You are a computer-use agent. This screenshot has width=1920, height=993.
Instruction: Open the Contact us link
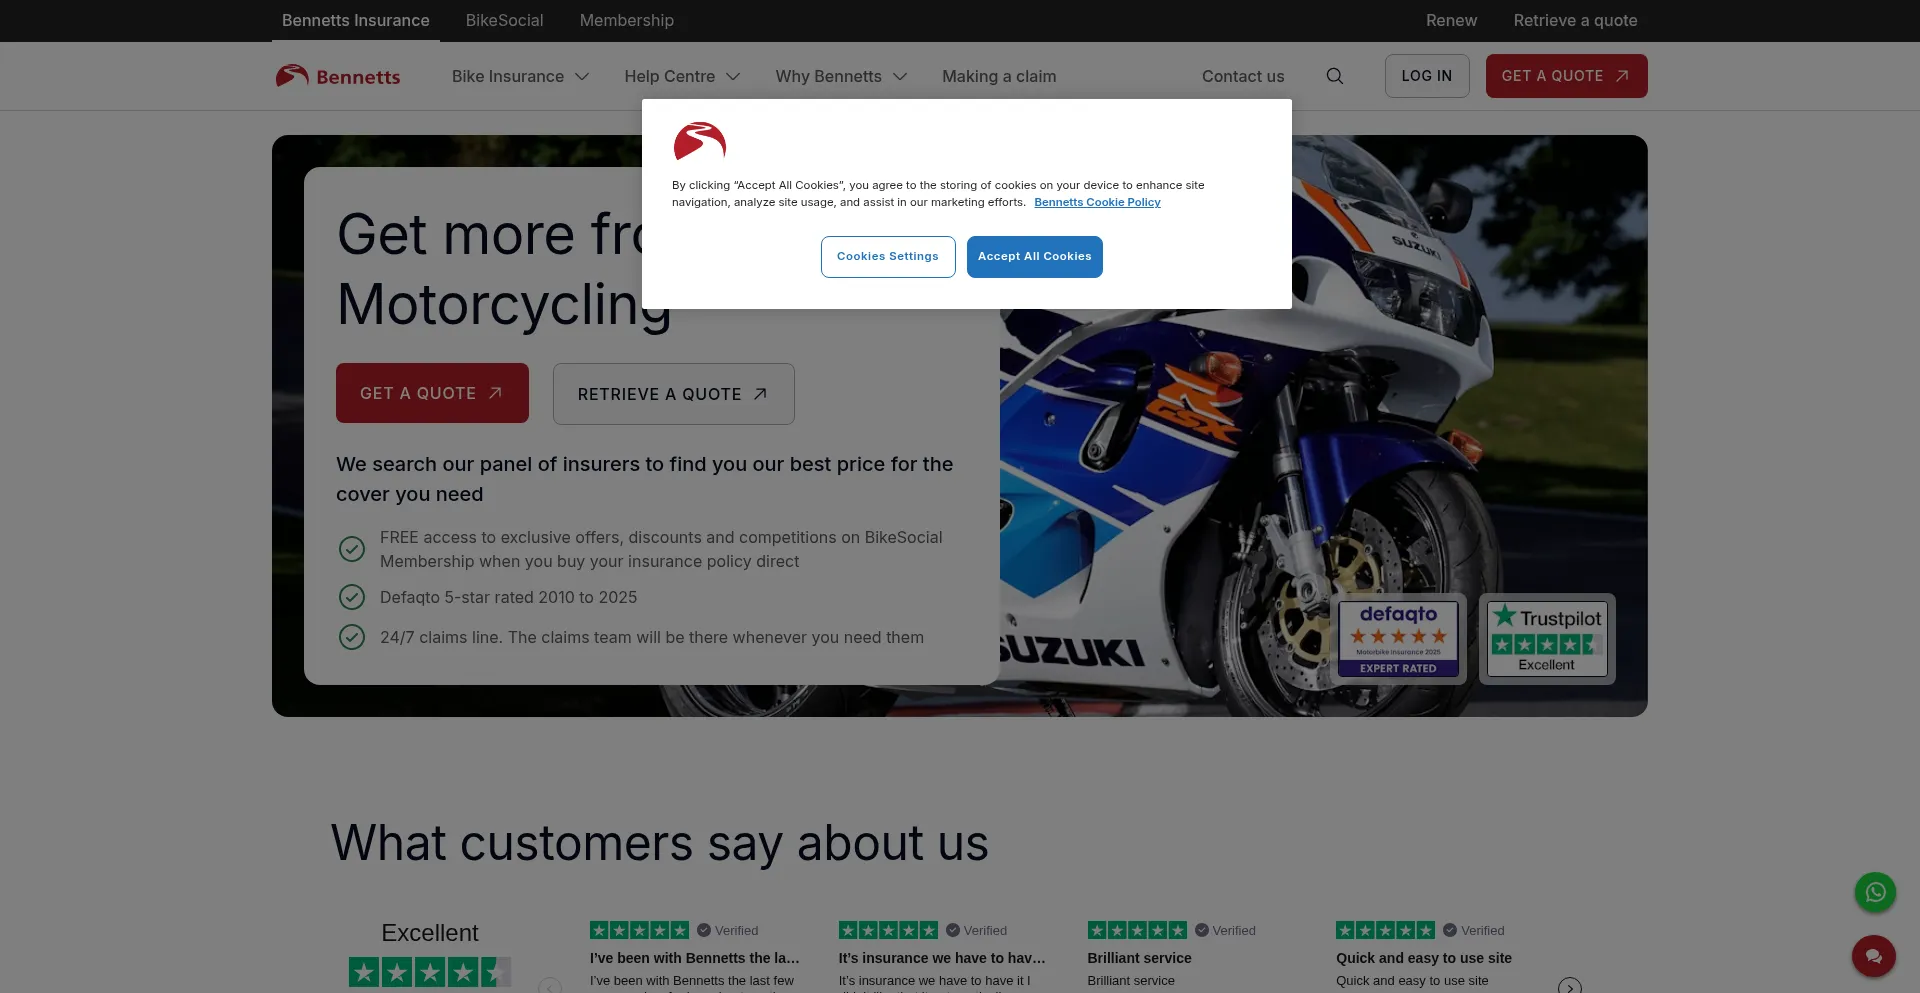click(x=1243, y=77)
